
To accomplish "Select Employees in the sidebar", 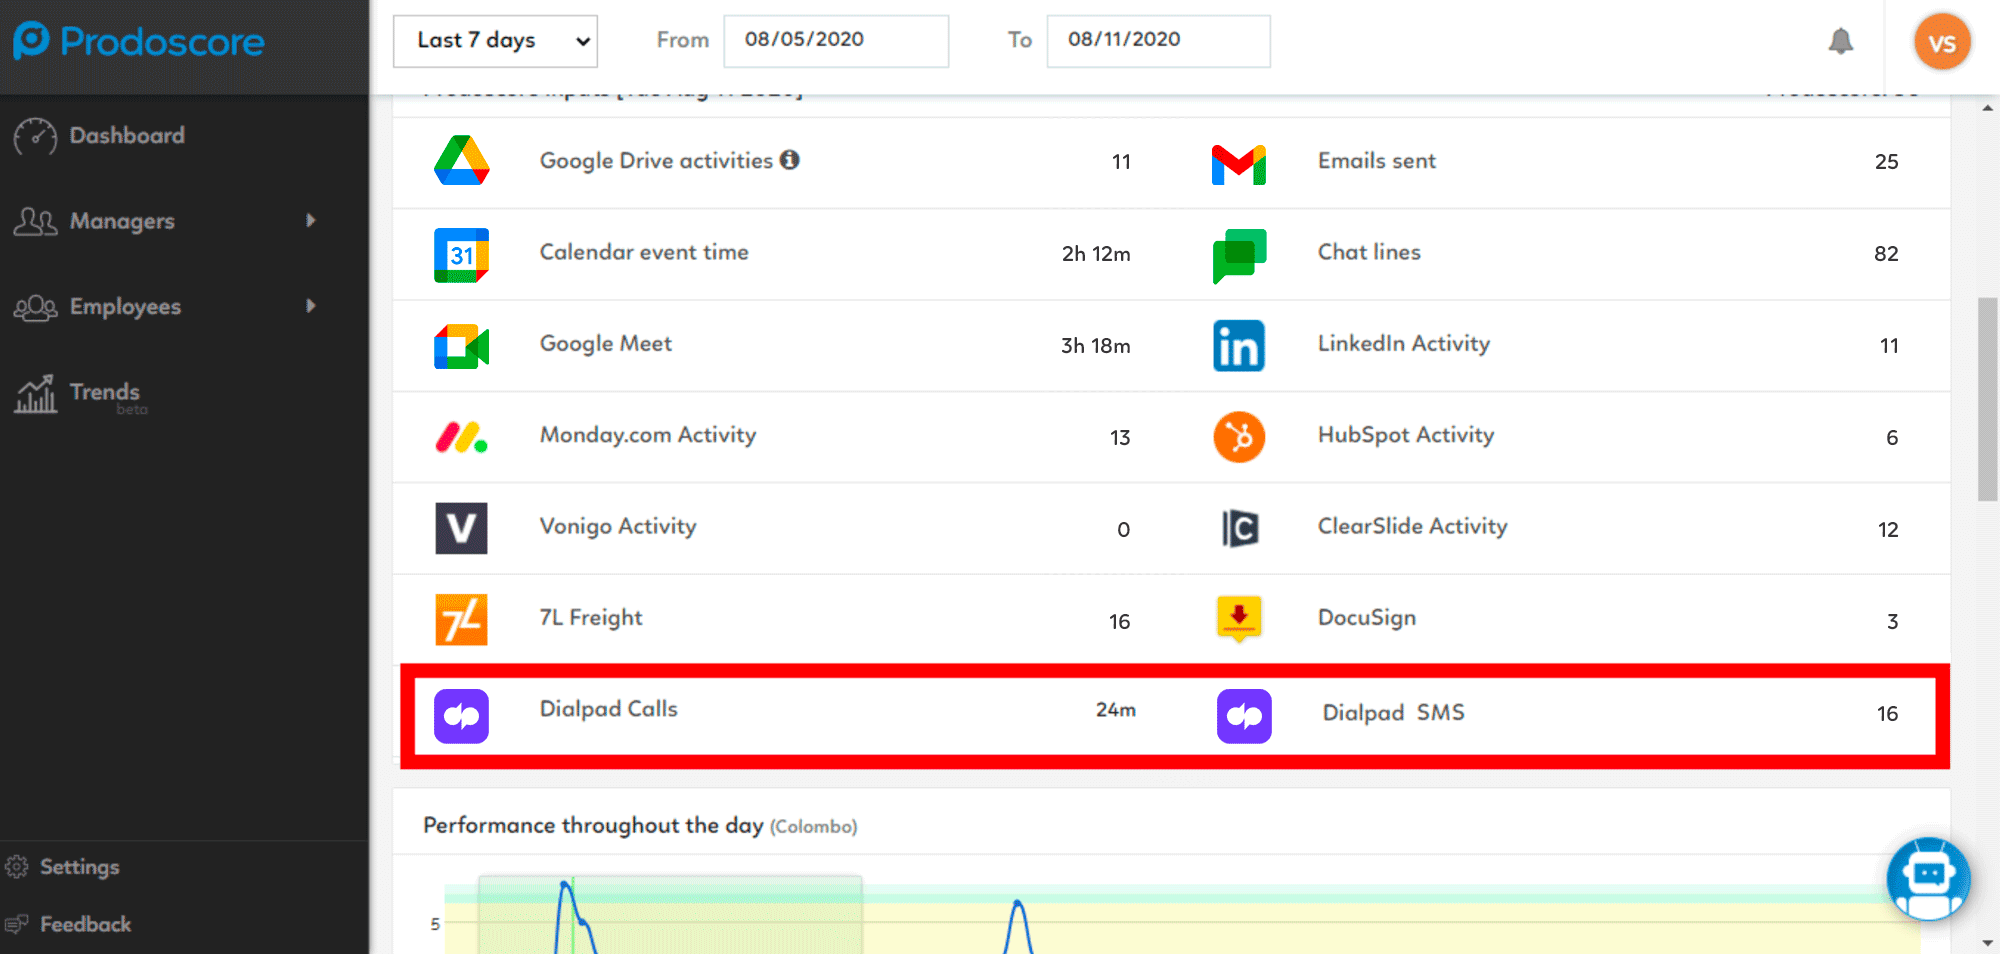I will click(125, 307).
